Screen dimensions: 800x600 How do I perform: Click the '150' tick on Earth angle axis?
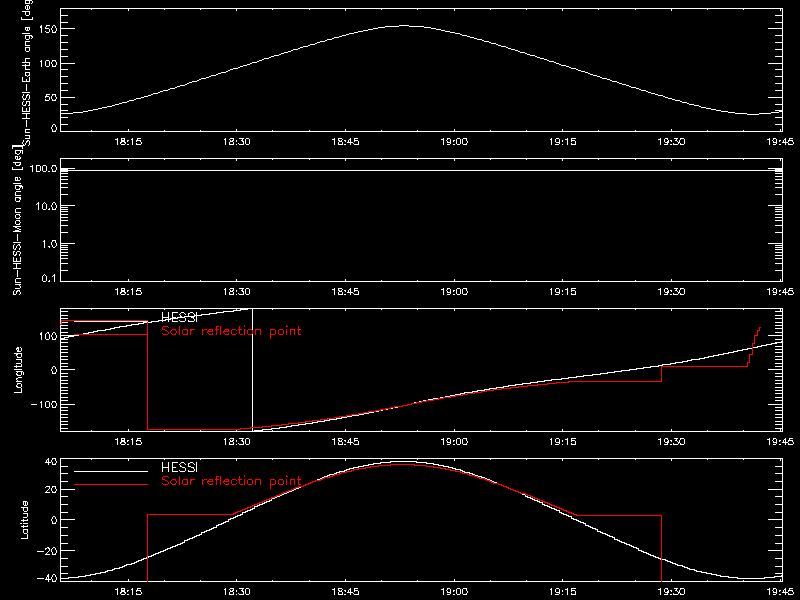pyautogui.click(x=47, y=29)
